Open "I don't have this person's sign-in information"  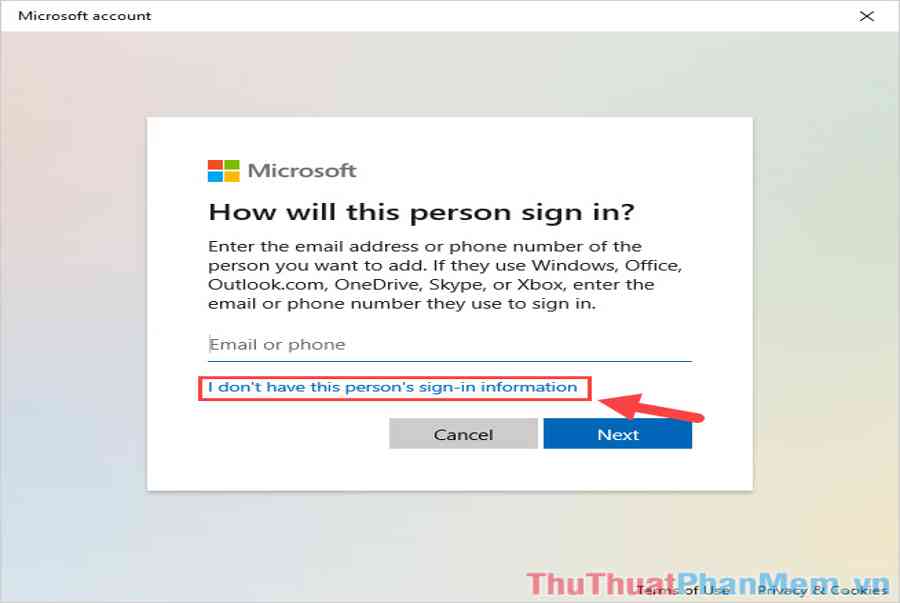pos(393,387)
